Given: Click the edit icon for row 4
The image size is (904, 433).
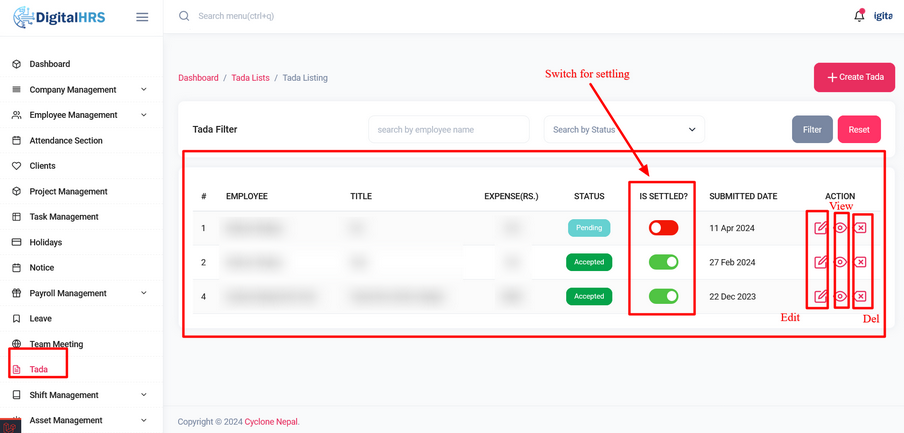Looking at the screenshot, I should pos(821,296).
